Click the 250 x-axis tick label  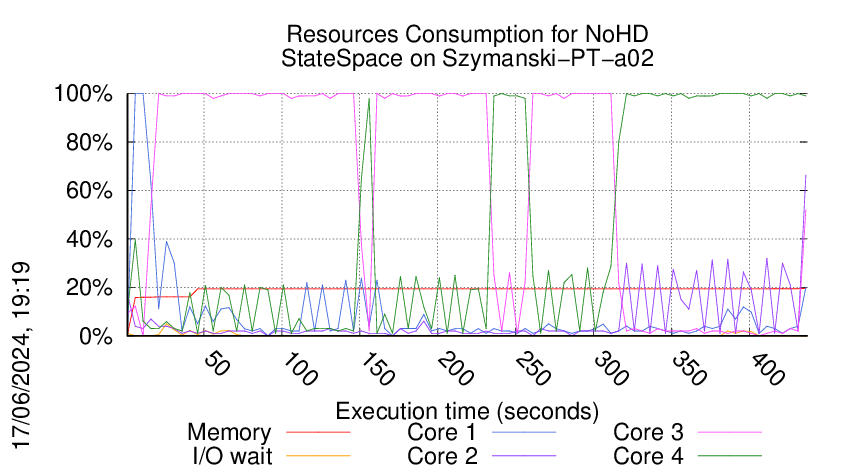pyautogui.click(x=533, y=369)
